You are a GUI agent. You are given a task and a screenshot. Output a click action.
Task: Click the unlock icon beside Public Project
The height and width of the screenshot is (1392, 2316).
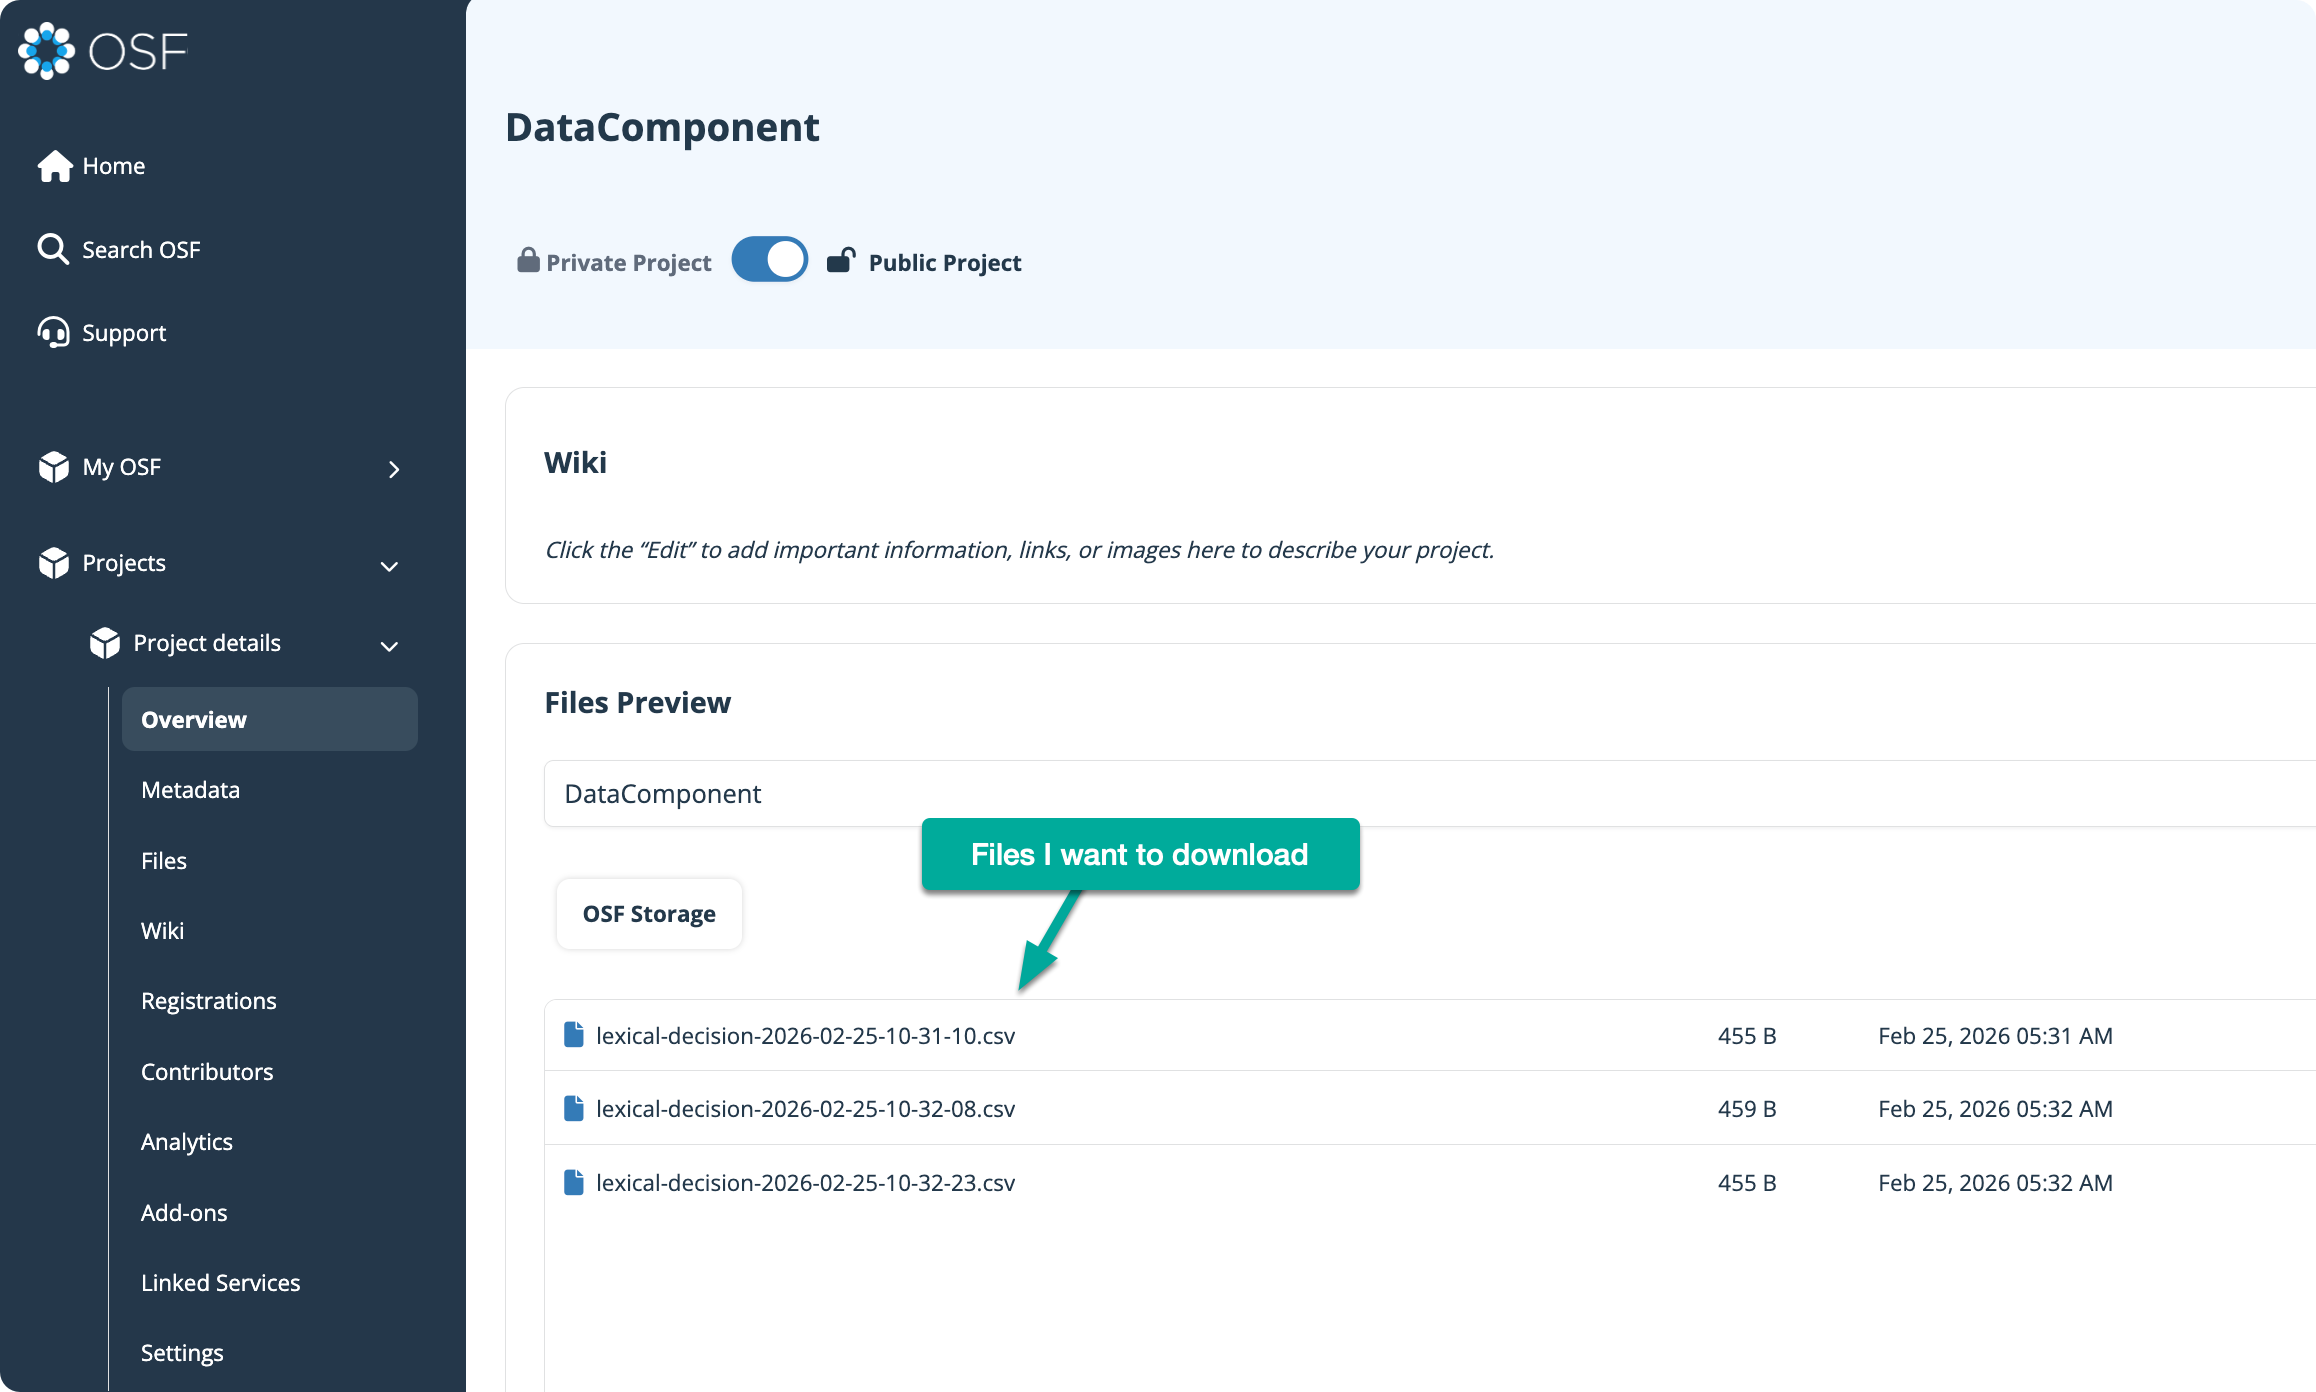click(843, 260)
